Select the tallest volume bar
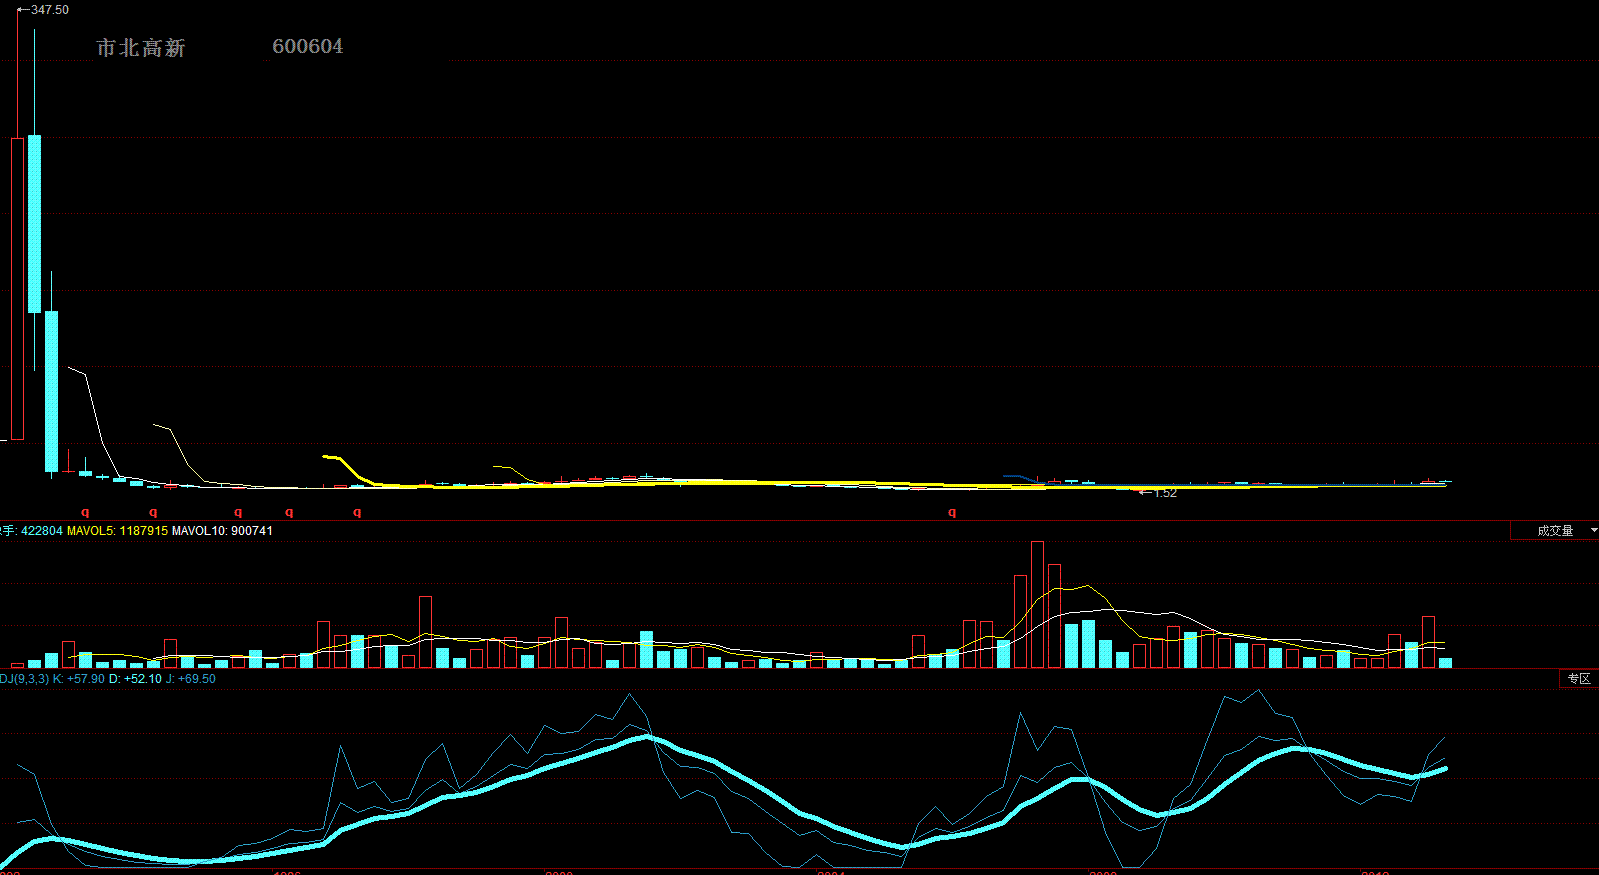Image resolution: width=1599 pixels, height=875 pixels. 1037,604
